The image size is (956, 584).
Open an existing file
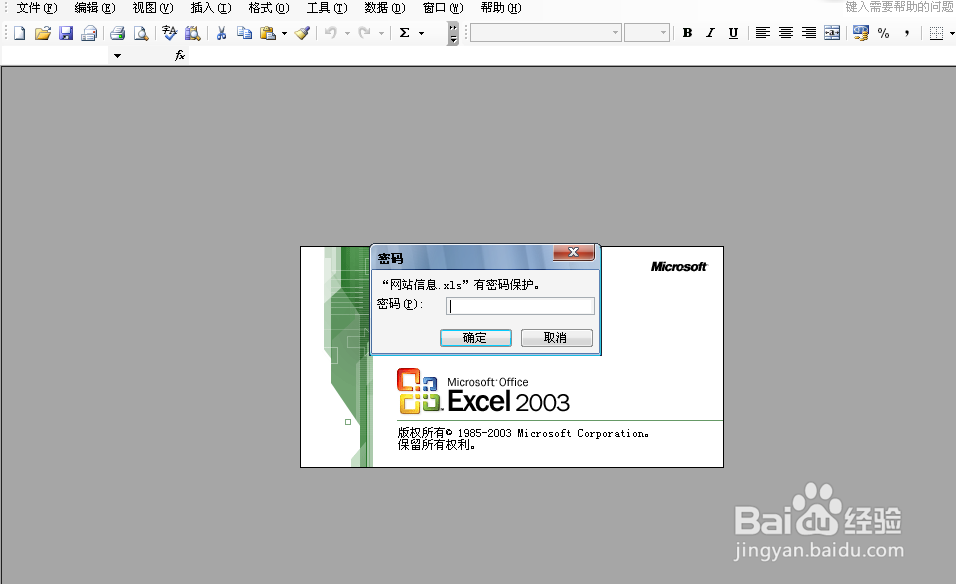click(41, 32)
